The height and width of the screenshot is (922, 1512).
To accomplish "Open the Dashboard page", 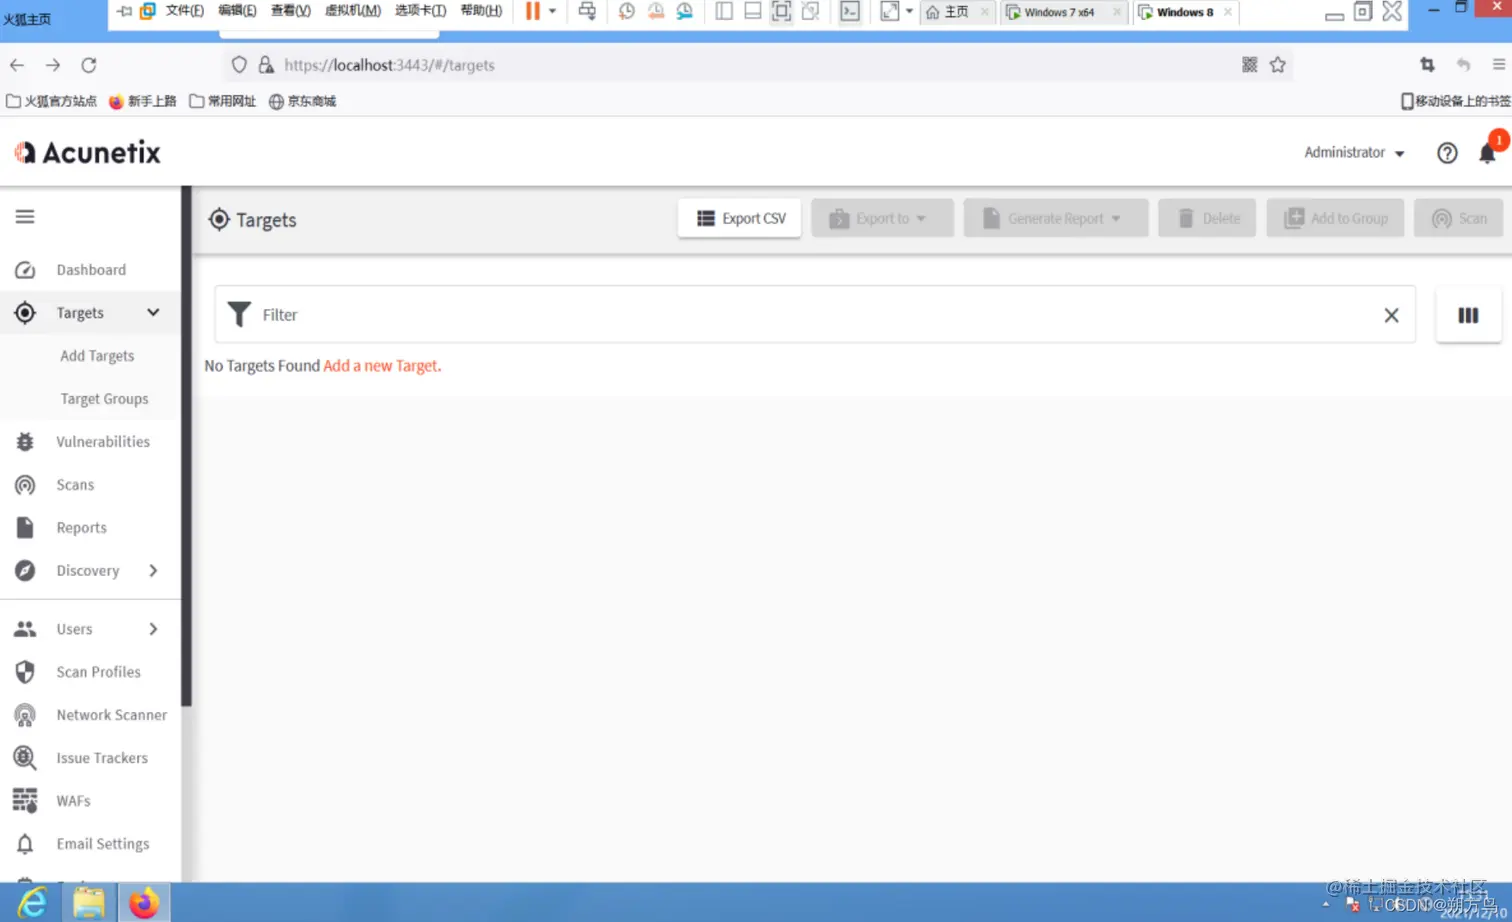I will click(x=90, y=270).
